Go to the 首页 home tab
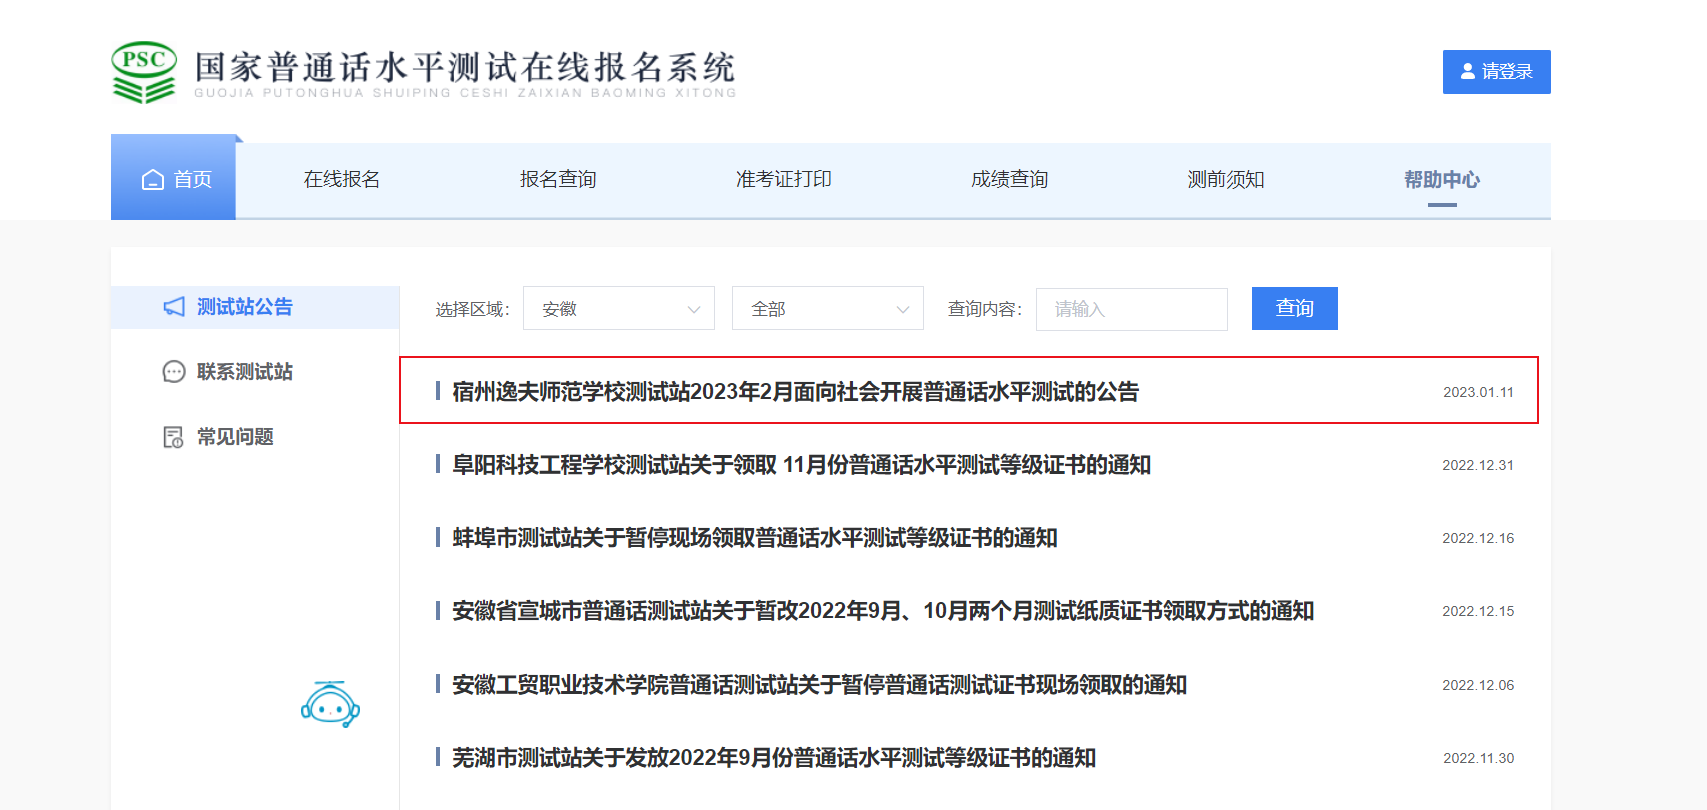The width and height of the screenshot is (1707, 810). (173, 178)
